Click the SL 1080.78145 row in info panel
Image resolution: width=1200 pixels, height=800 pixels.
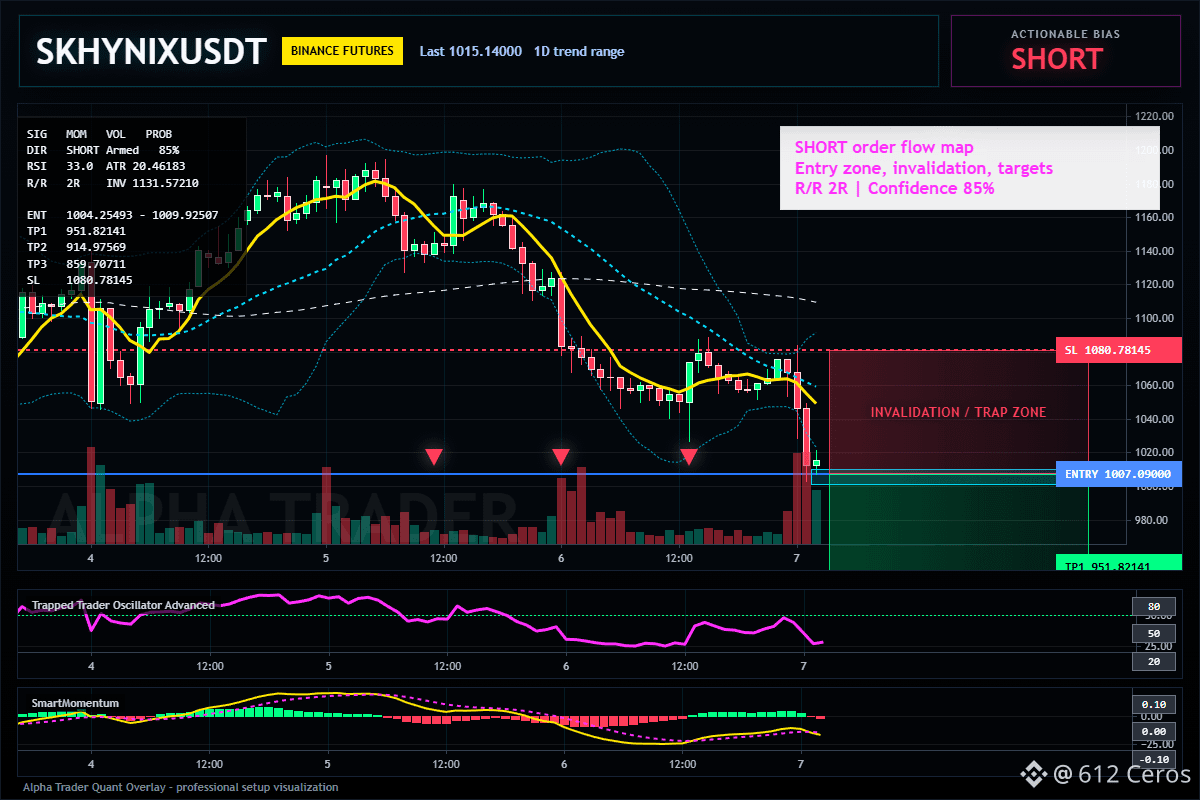click(80, 280)
